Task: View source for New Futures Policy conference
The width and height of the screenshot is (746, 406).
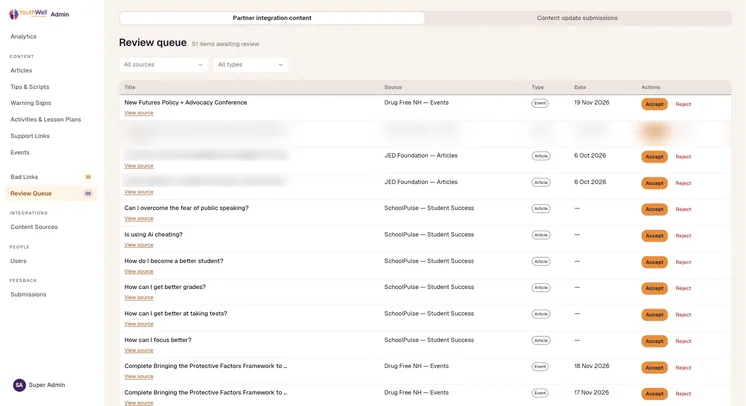Action: [139, 113]
